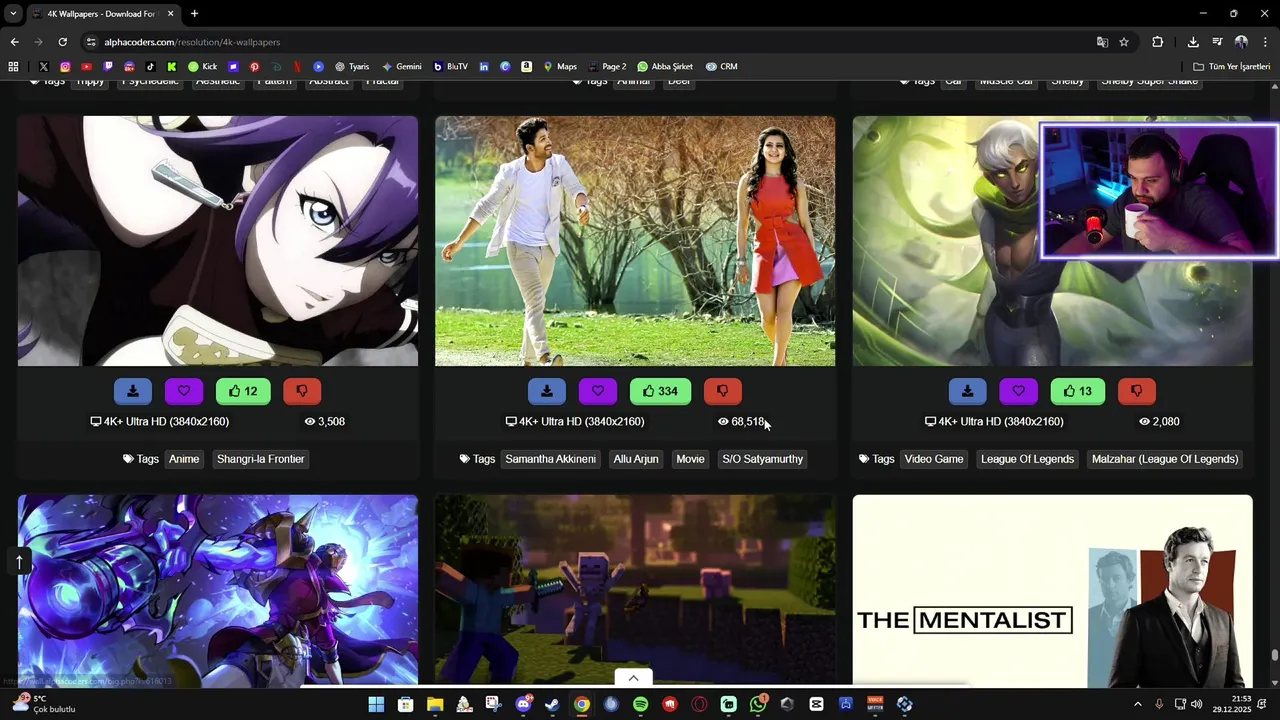Download the purple-haired anime wallpaper
This screenshot has height=720, width=1280.
133,391
